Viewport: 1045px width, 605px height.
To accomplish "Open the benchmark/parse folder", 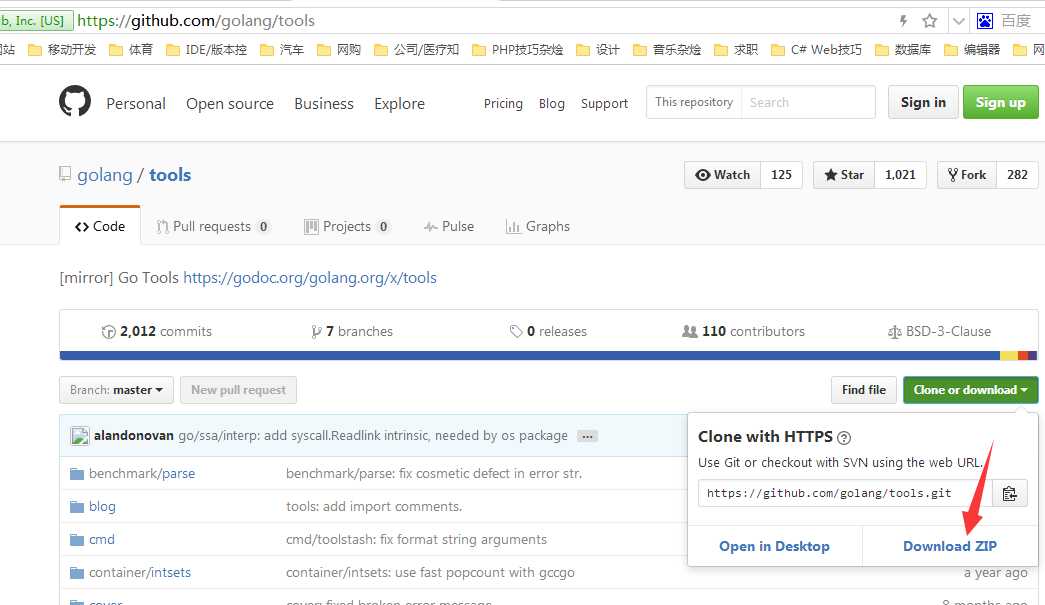I will [x=141, y=473].
